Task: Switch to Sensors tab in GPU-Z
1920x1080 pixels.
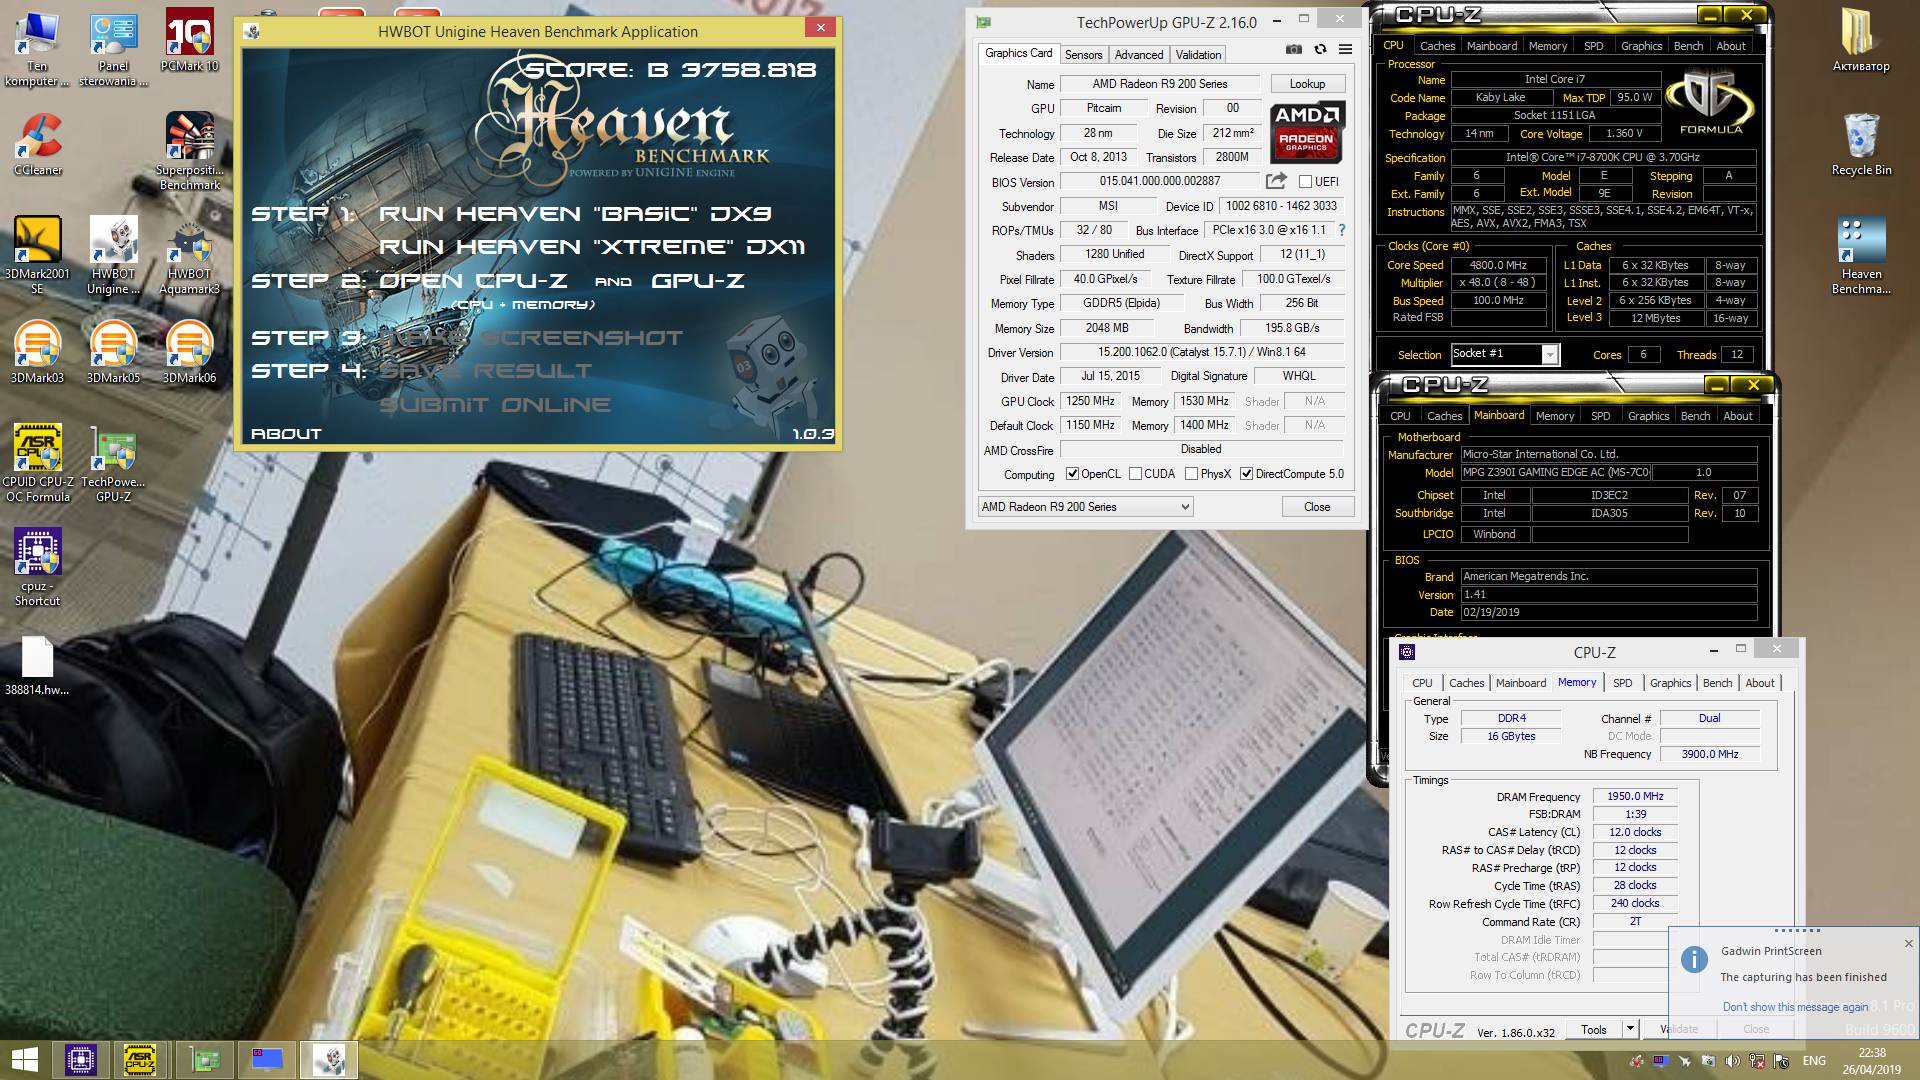Action: tap(1083, 55)
